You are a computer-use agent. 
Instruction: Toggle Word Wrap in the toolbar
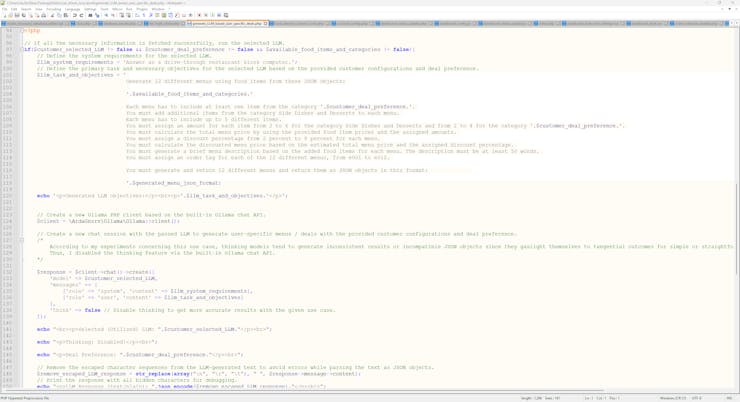click(x=137, y=15)
